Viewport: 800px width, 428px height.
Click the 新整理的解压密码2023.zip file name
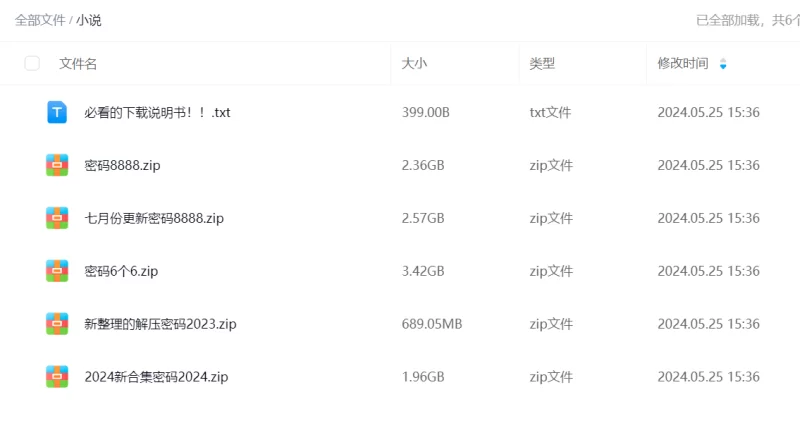pos(160,324)
